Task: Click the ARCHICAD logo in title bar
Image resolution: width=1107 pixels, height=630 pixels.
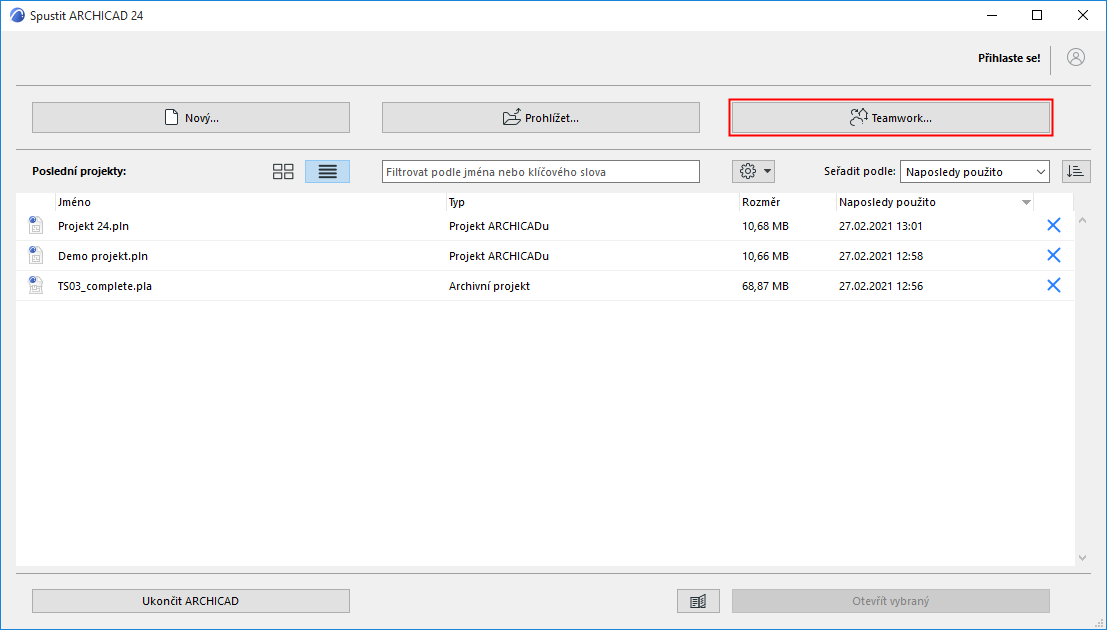Action: point(17,15)
